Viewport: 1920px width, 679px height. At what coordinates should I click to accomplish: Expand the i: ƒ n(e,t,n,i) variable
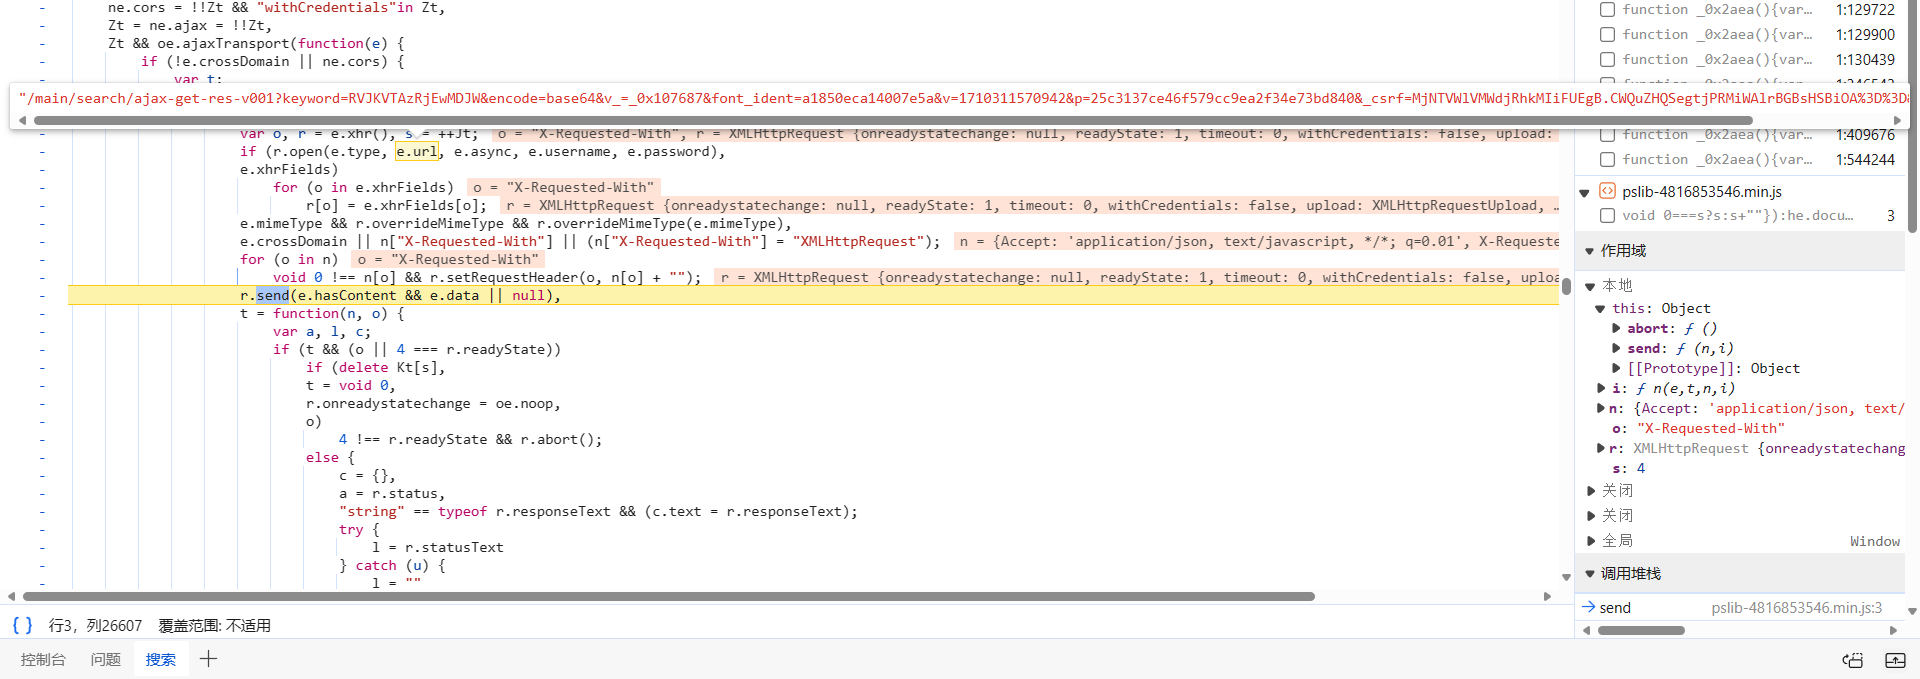pos(1601,388)
